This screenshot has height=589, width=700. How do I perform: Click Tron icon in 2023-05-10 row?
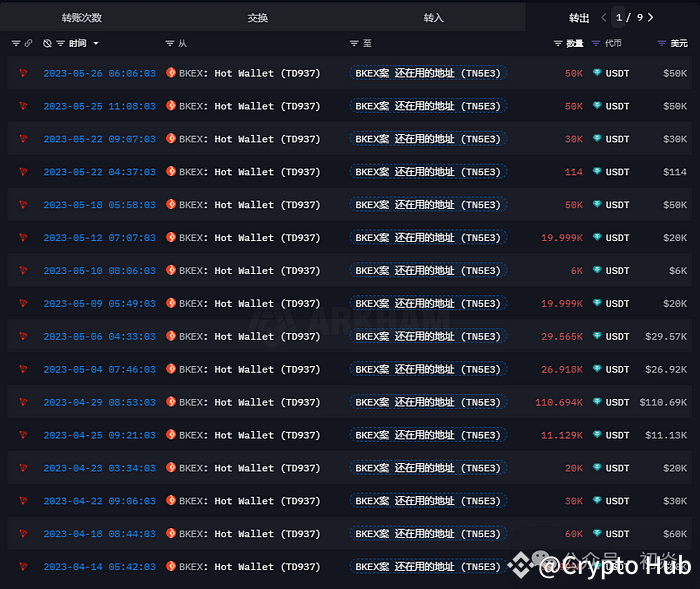(23, 271)
